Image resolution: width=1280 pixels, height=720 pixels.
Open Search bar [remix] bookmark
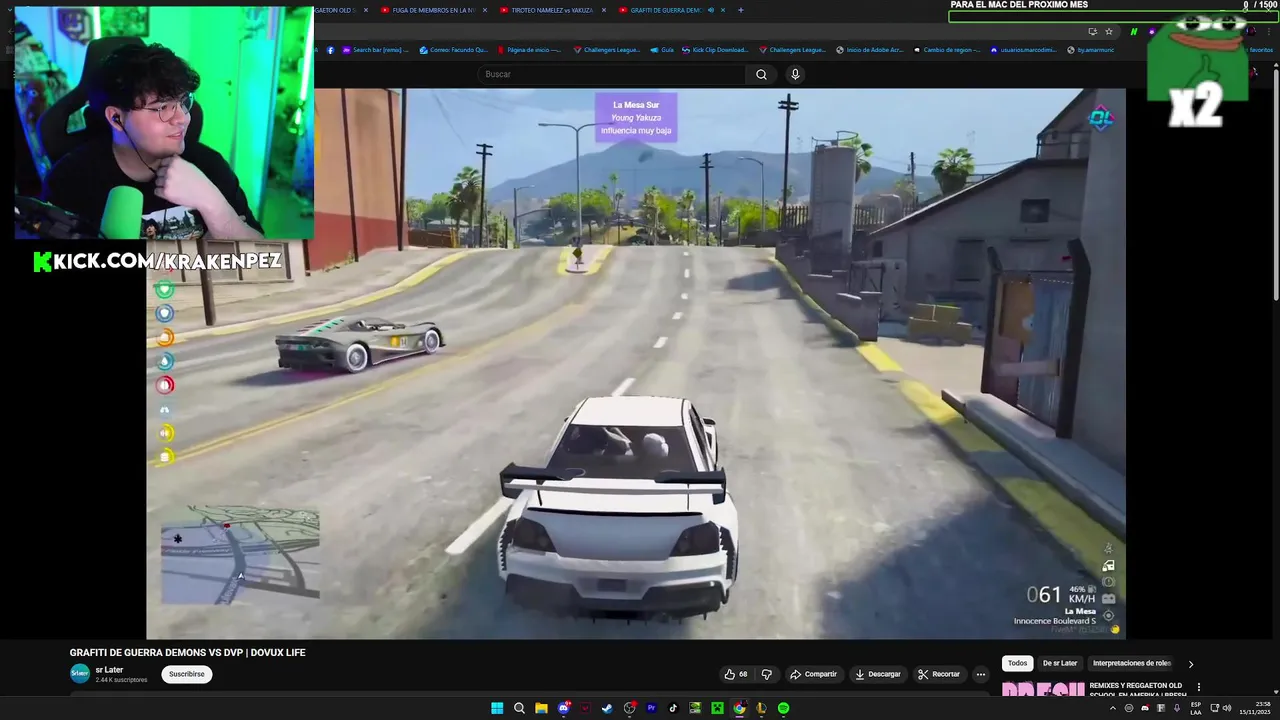[375, 50]
